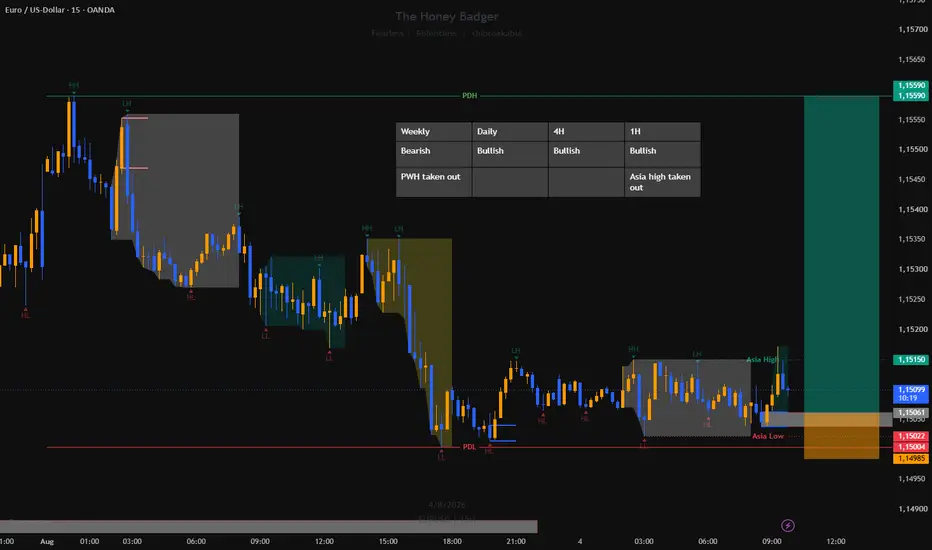Screen dimensions: 932x550
Task: Click the 18:00 label on time axis
Action: (452, 541)
